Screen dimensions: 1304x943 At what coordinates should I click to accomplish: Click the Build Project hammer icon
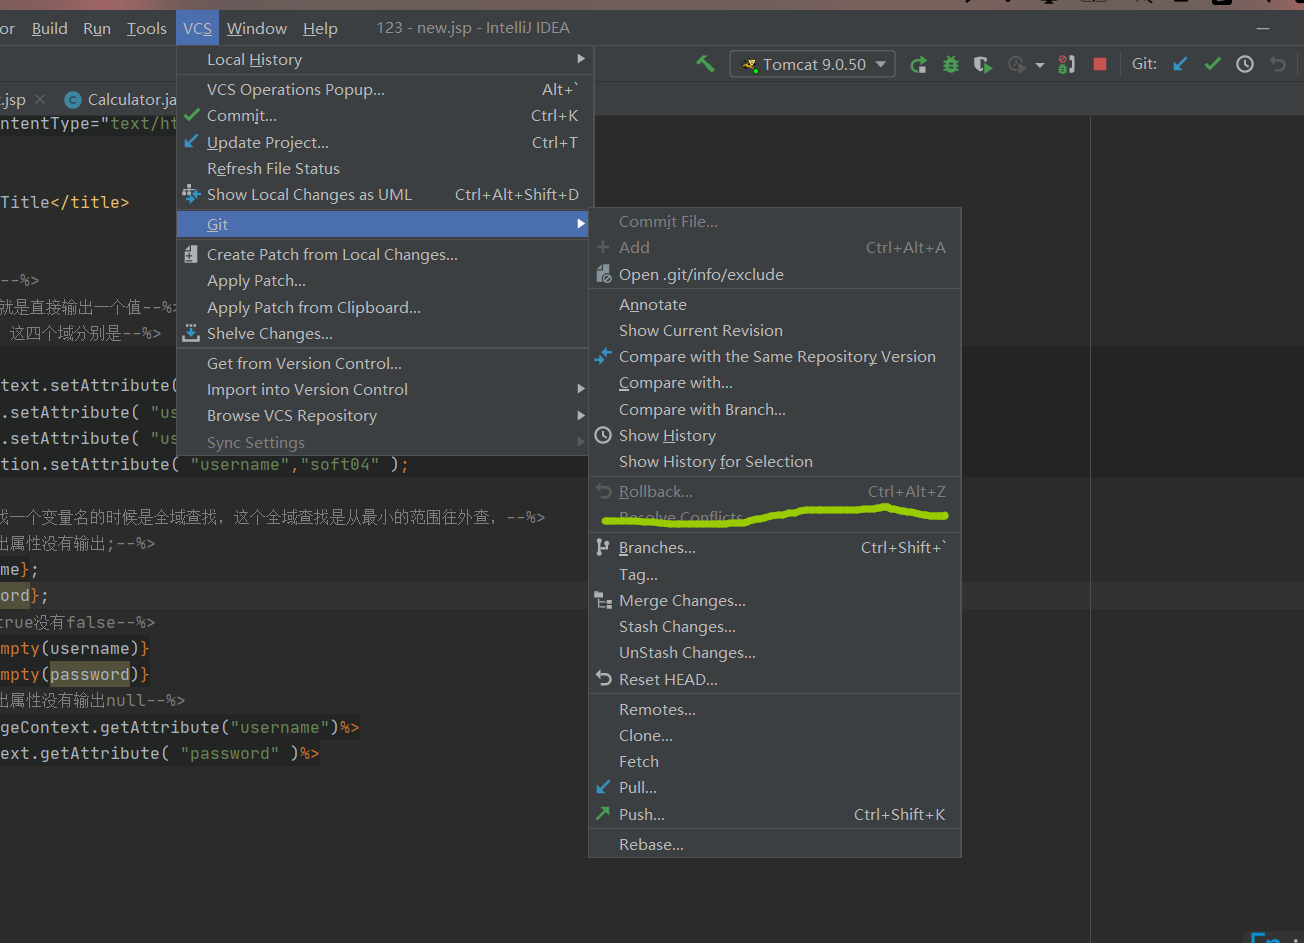pyautogui.click(x=706, y=64)
